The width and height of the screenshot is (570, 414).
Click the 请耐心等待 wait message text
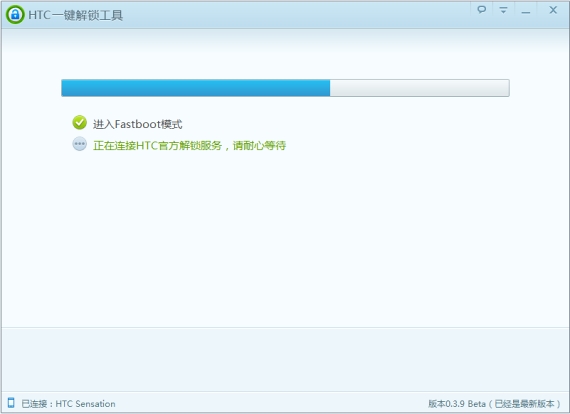[x=259, y=145]
